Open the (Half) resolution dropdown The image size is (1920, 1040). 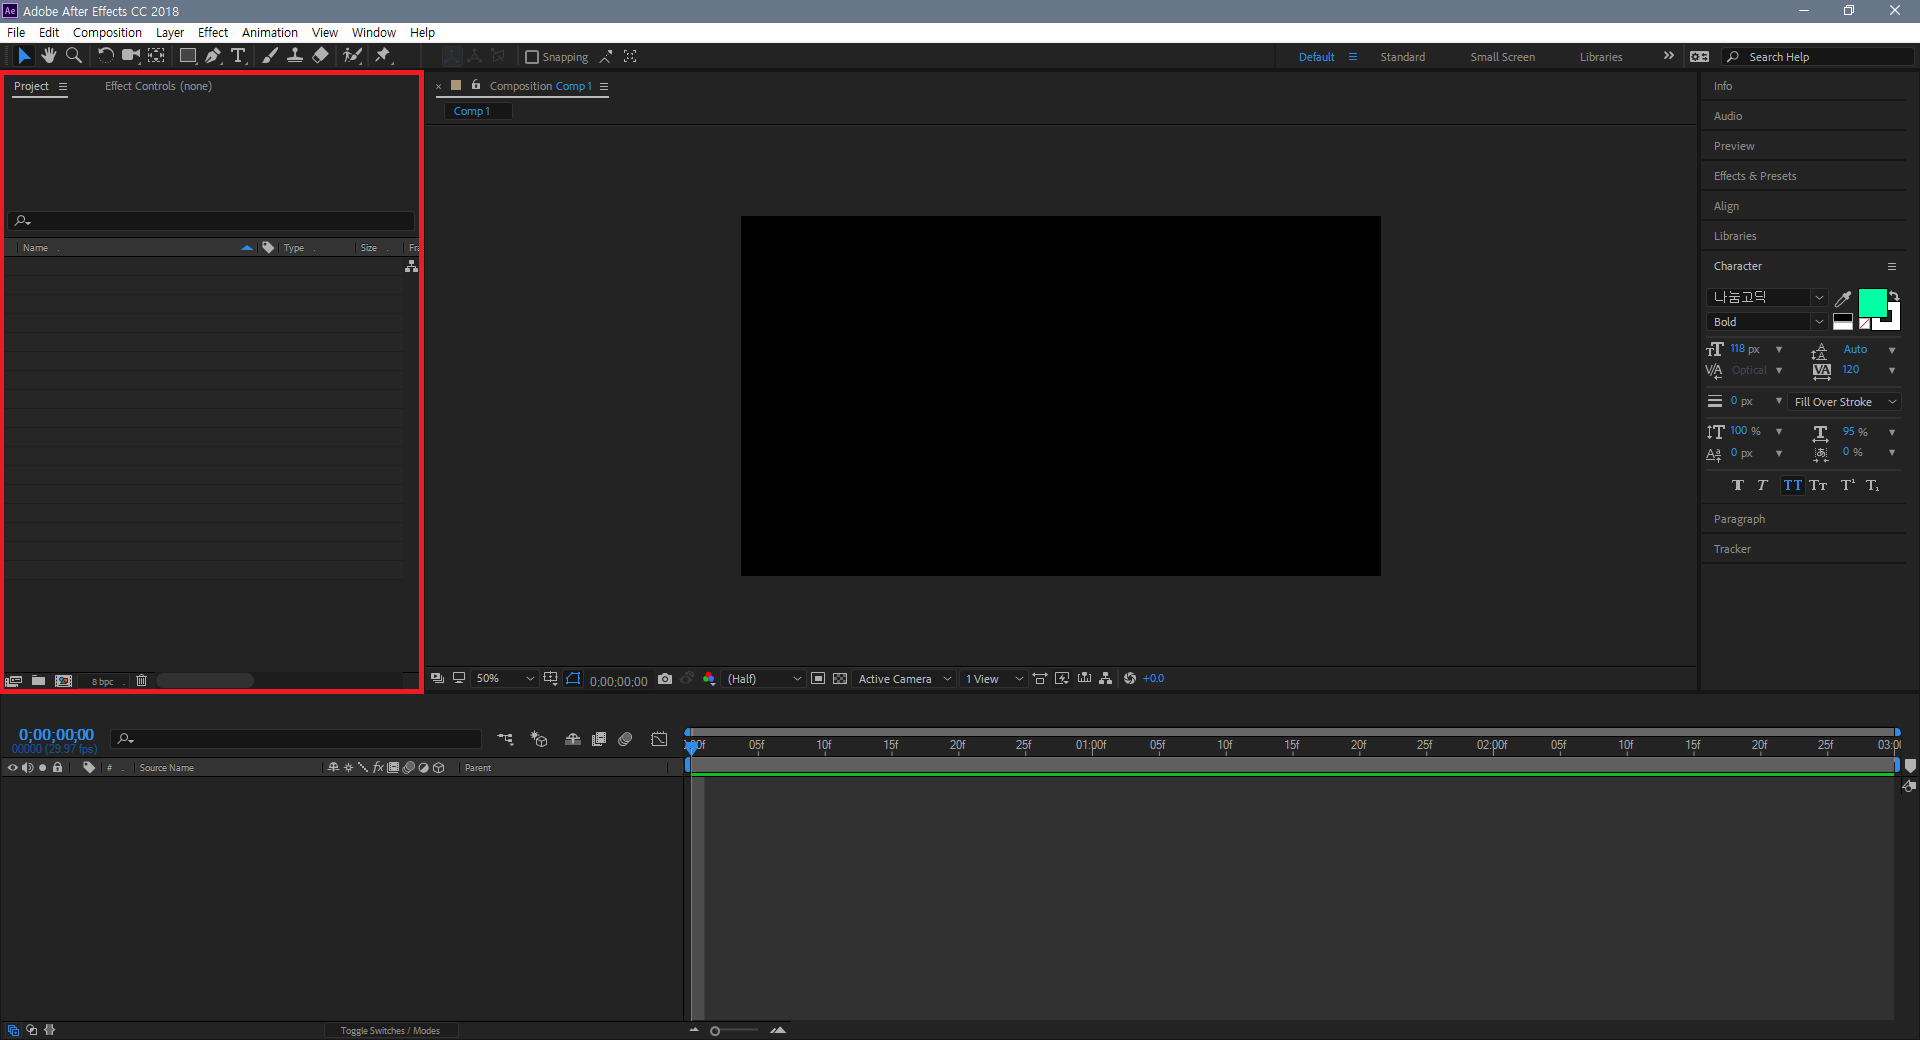coord(764,679)
